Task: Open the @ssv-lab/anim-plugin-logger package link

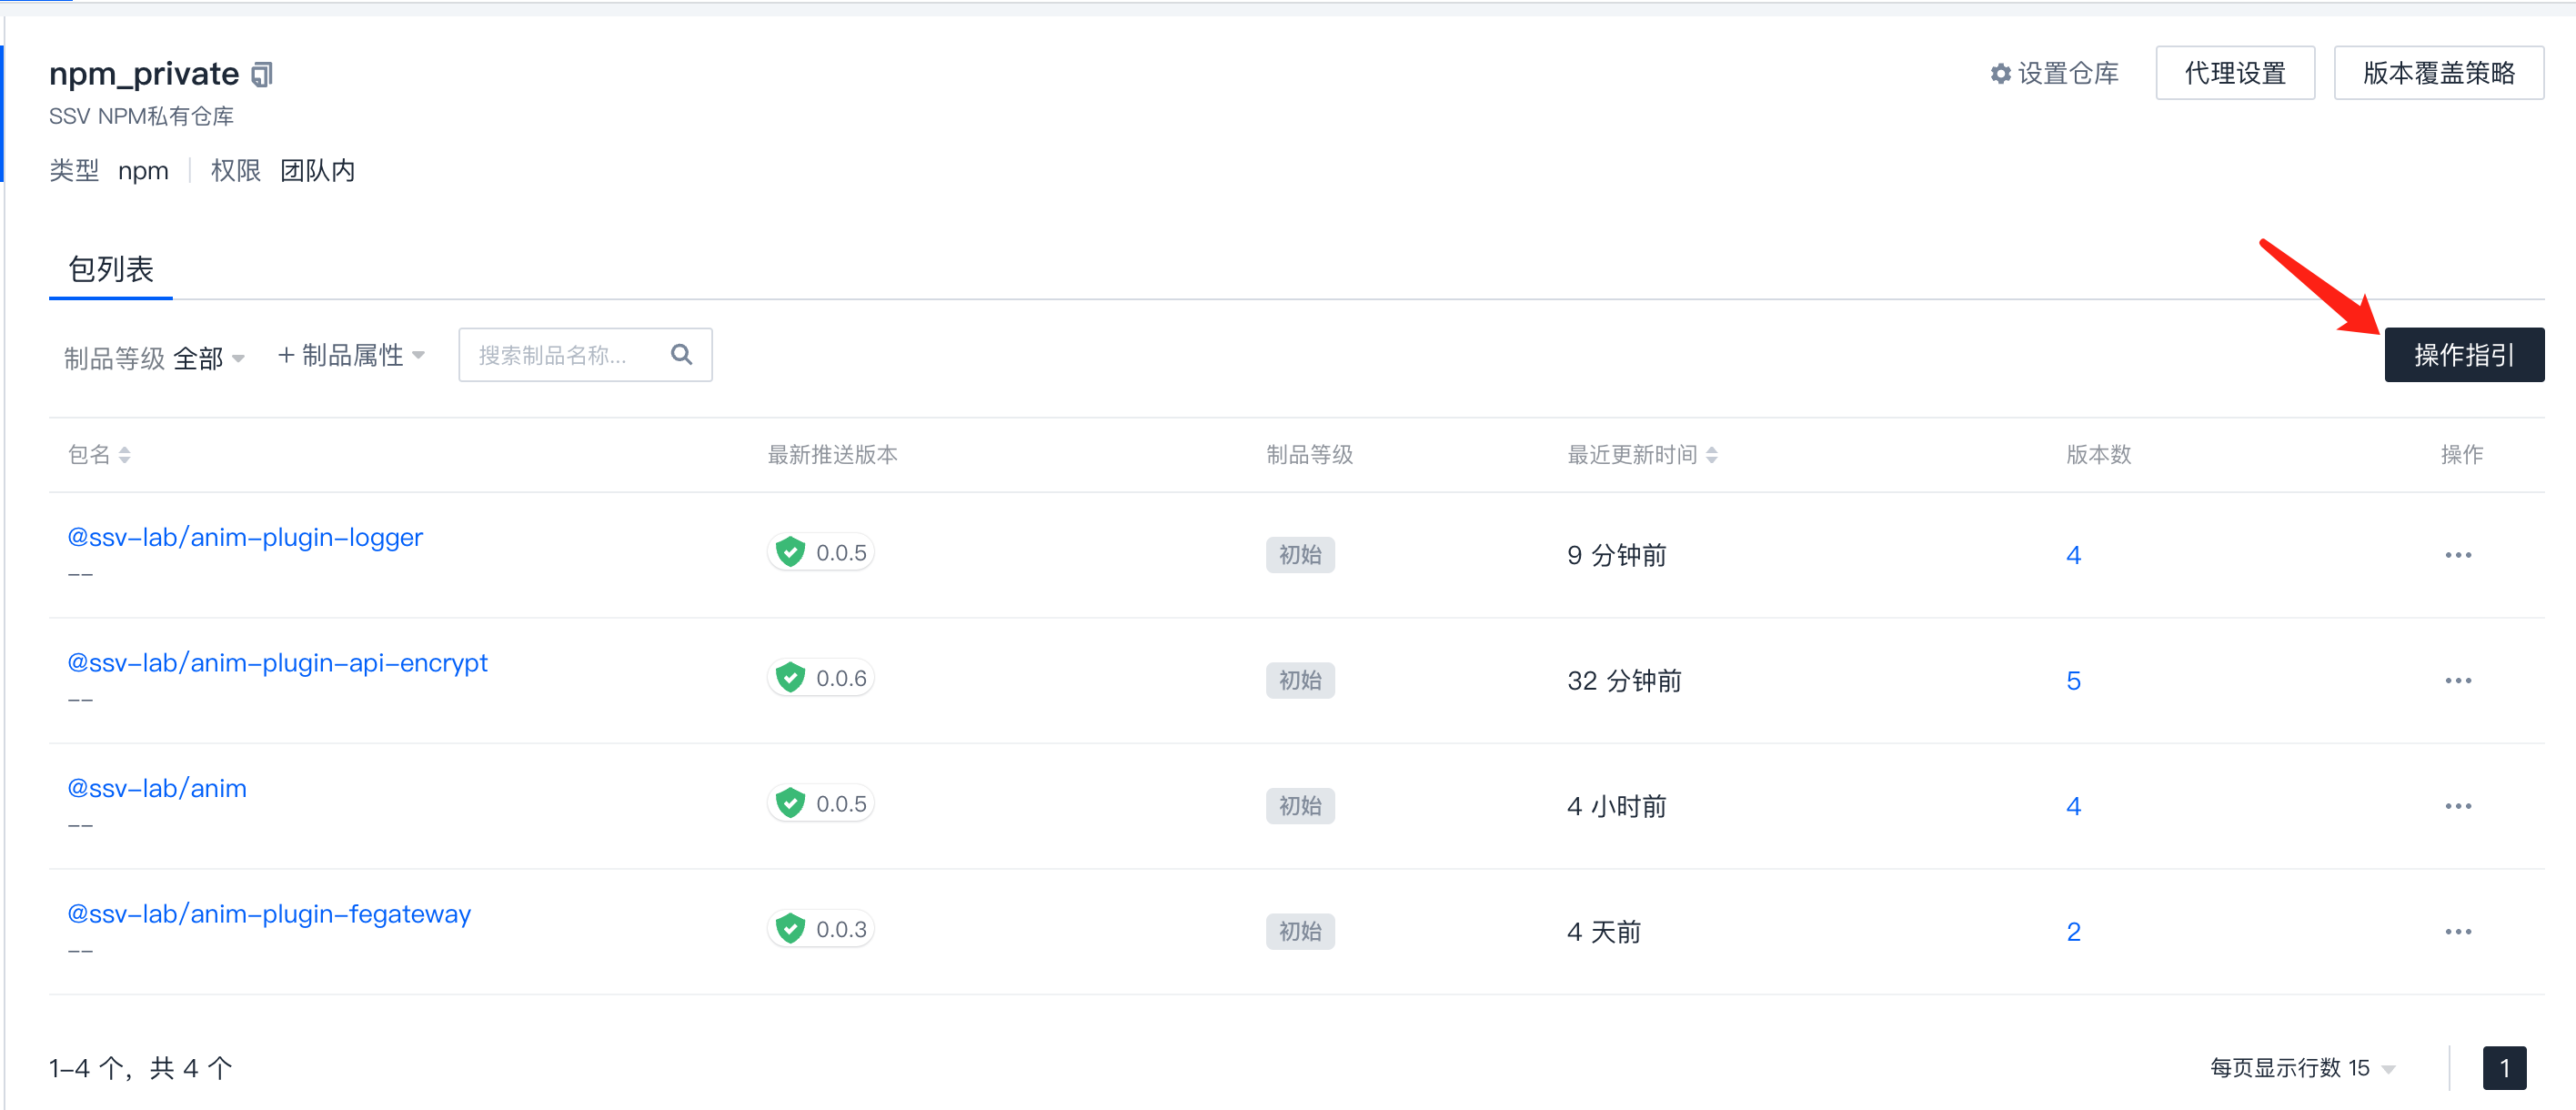Action: pyautogui.click(x=245, y=537)
